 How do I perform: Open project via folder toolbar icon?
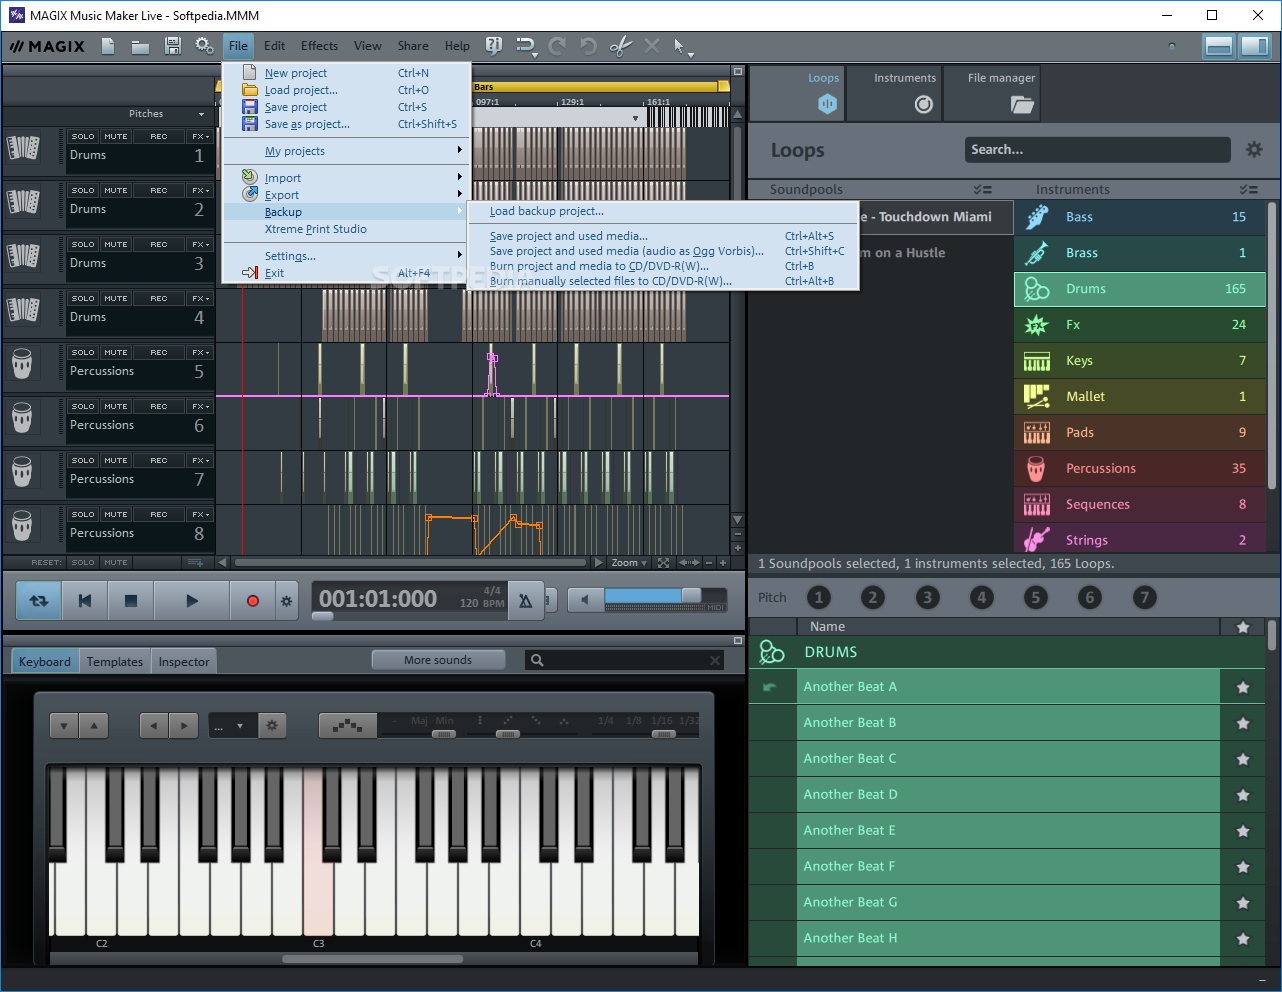click(x=140, y=46)
